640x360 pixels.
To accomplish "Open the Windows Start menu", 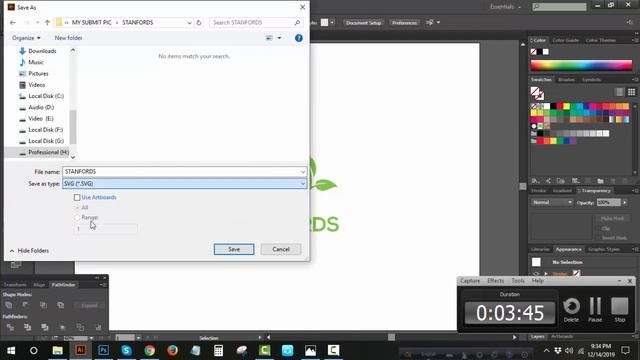I will click(11, 350).
